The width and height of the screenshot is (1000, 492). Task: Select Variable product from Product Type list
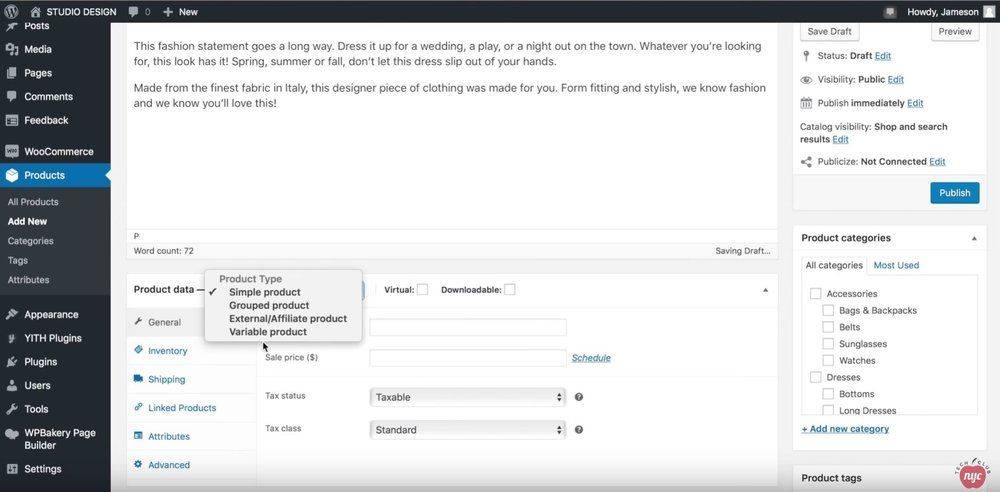[267, 332]
